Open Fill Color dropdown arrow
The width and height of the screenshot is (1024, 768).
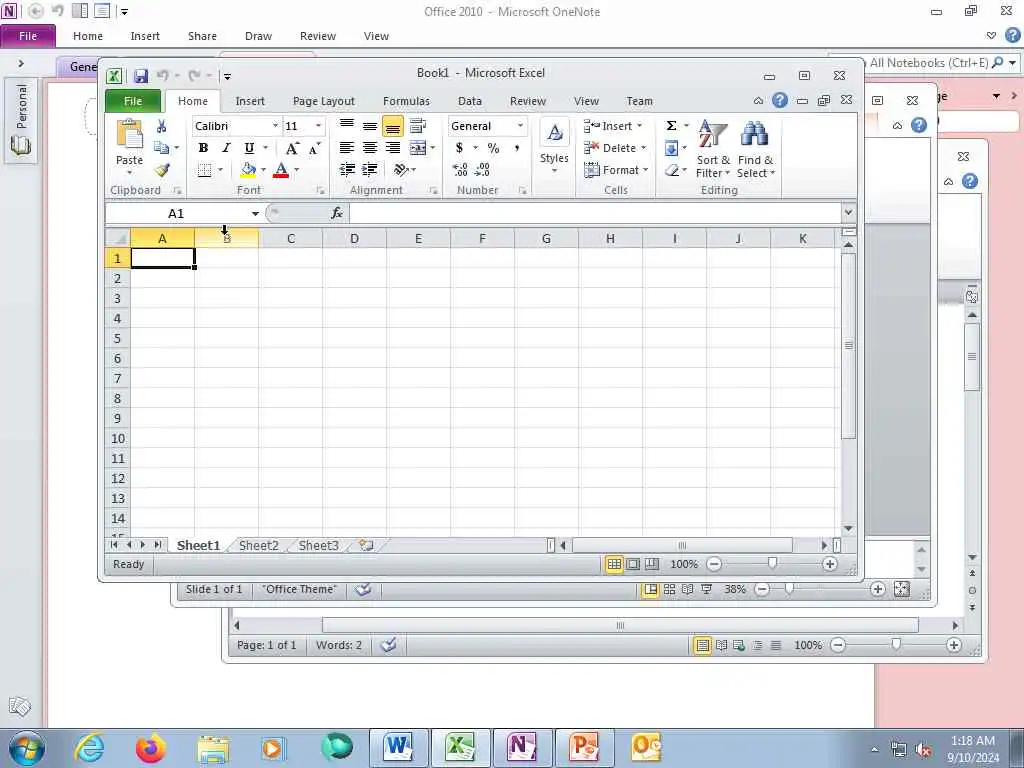(263, 170)
